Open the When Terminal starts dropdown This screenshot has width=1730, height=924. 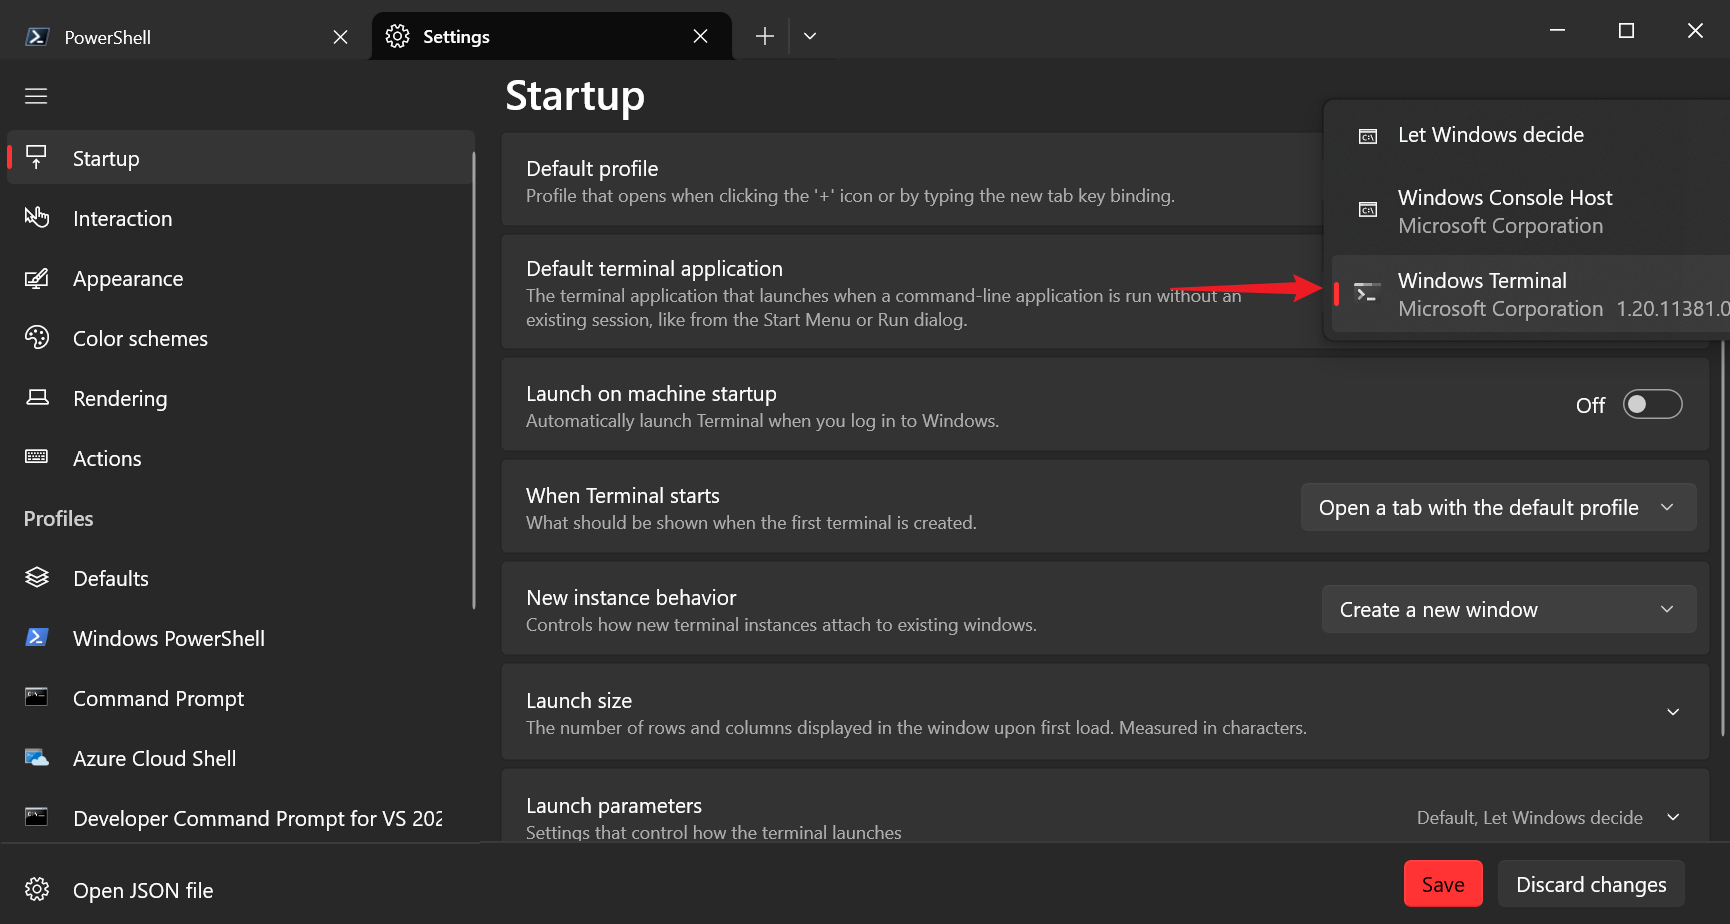pos(1497,508)
